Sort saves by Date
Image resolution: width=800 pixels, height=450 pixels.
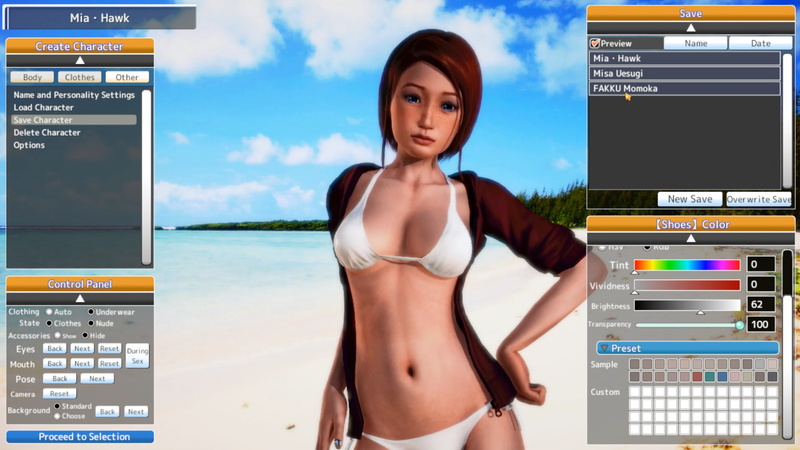point(760,43)
